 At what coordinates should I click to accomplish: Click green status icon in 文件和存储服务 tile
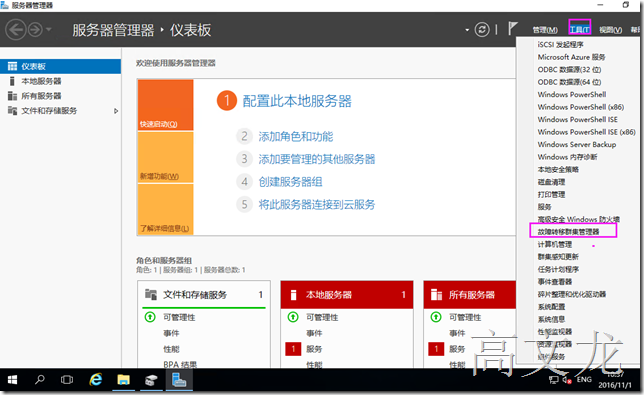pyautogui.click(x=150, y=317)
